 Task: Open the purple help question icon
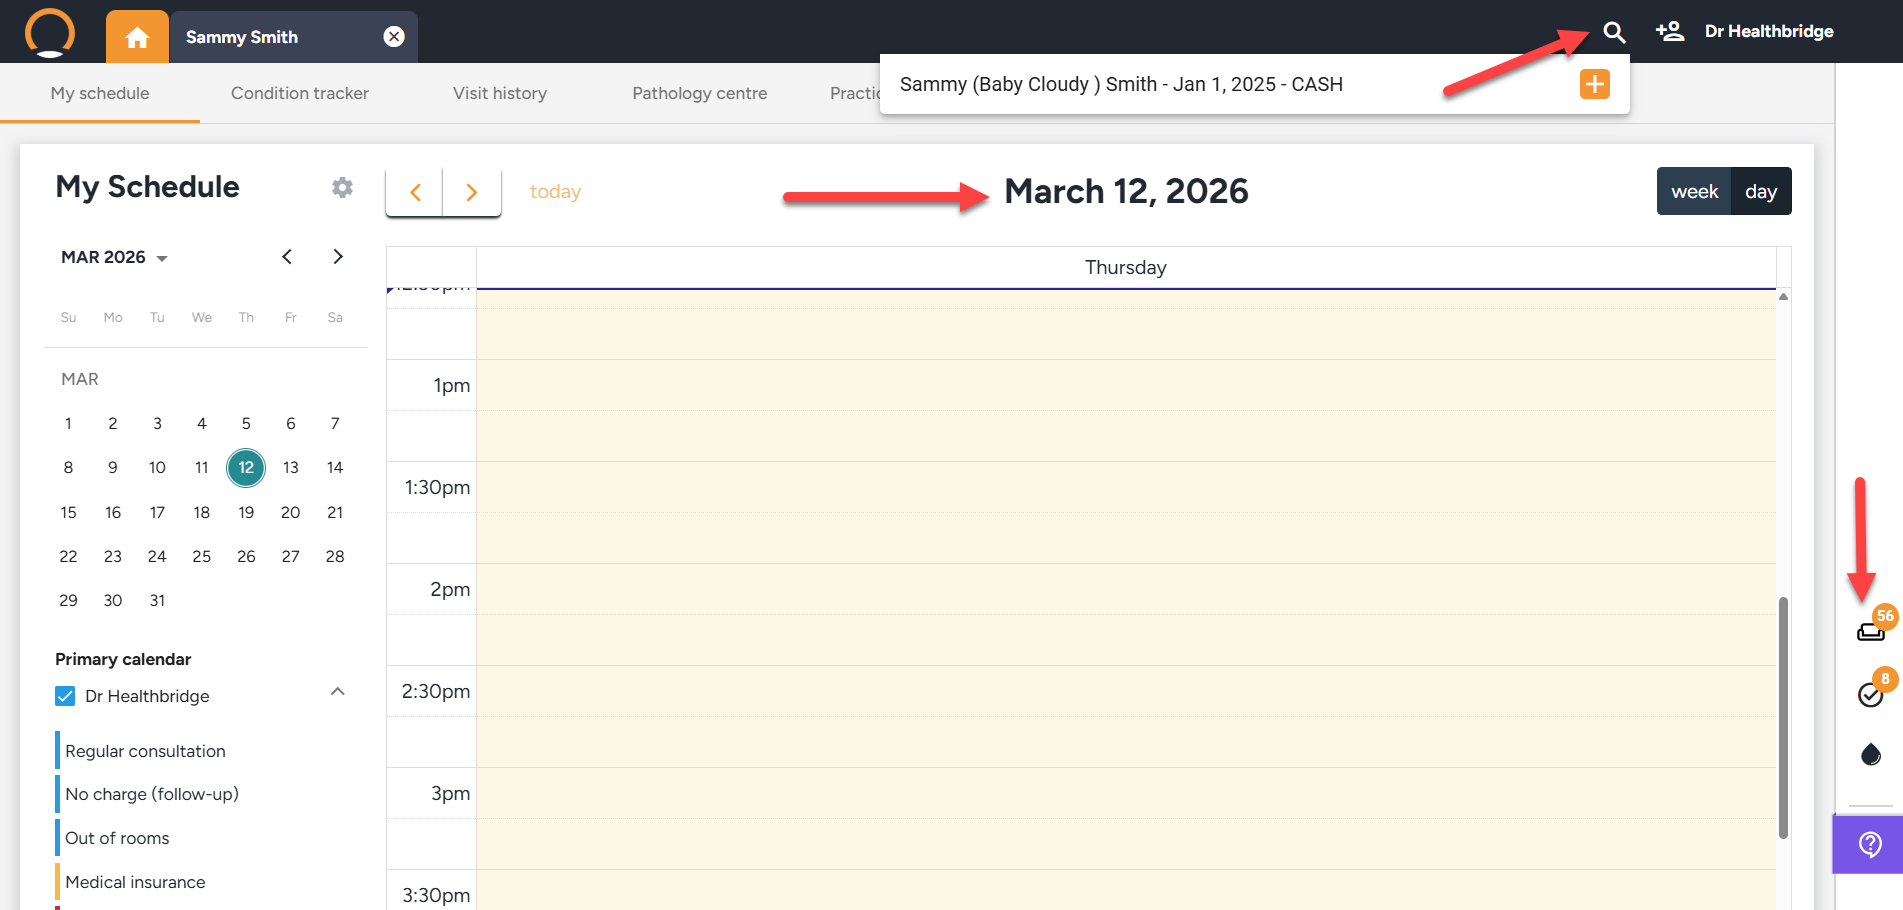point(1869,845)
